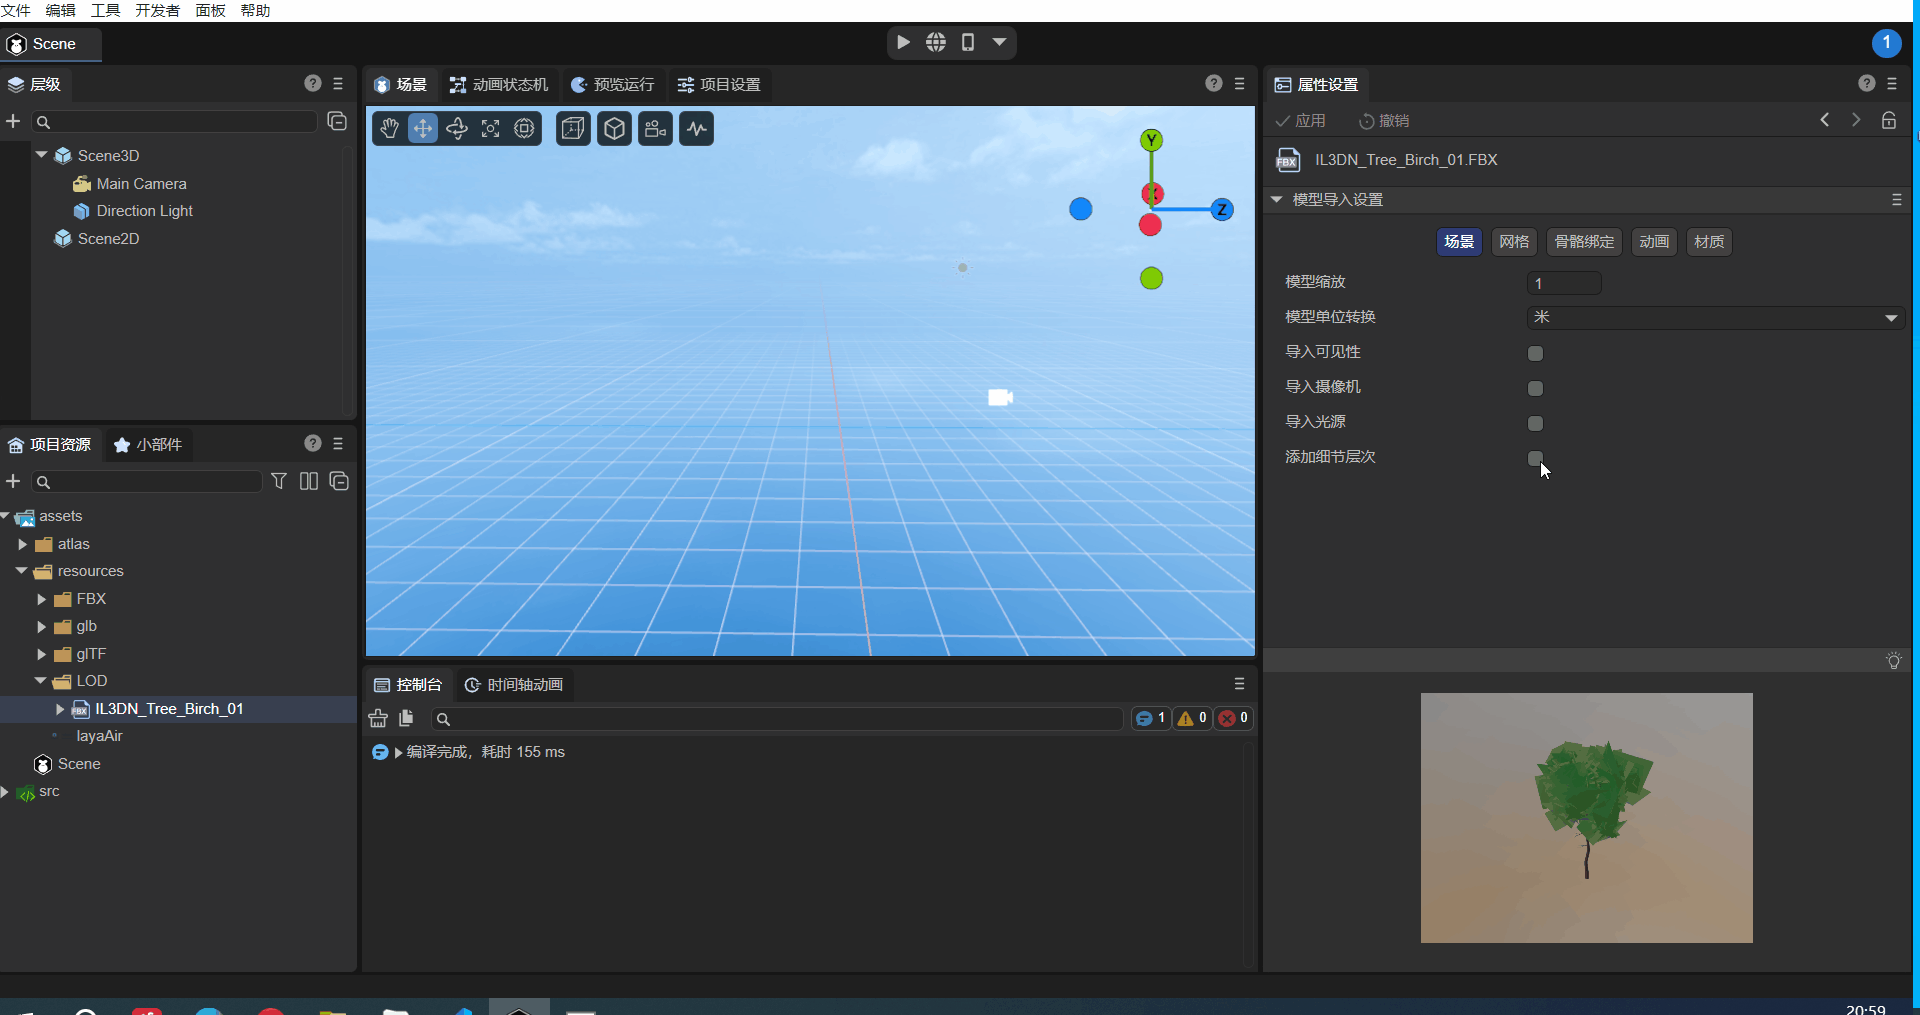Expand the FBX folder in assets
The height and width of the screenshot is (1015, 1920).
[41, 599]
